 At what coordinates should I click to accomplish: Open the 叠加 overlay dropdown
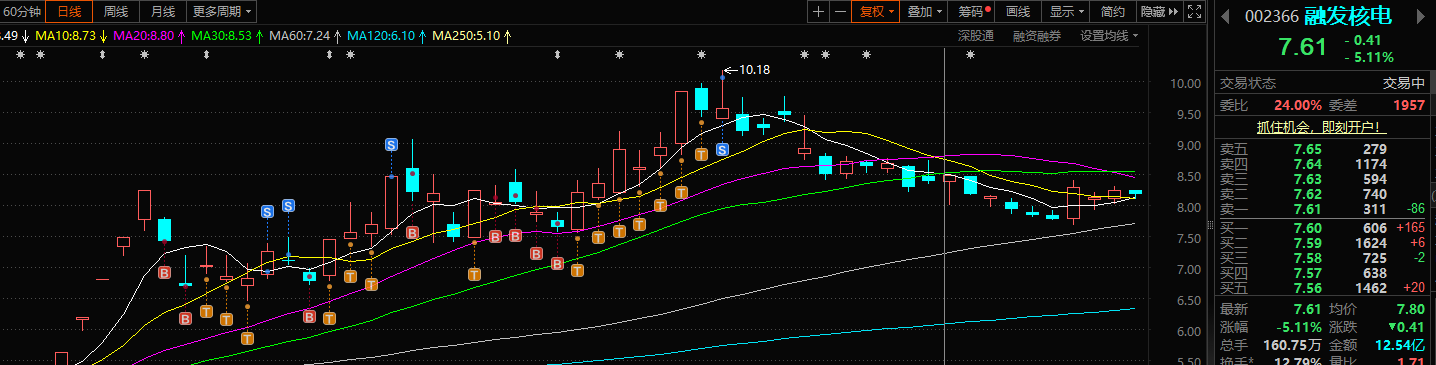coord(925,12)
